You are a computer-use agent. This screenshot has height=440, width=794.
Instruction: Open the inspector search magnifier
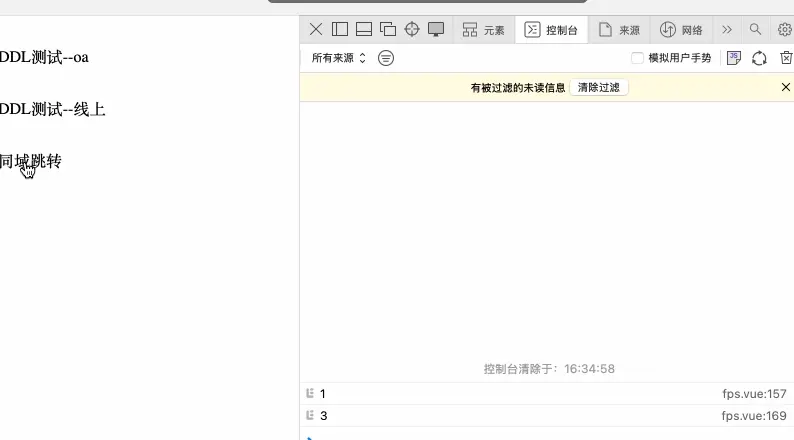coord(755,29)
